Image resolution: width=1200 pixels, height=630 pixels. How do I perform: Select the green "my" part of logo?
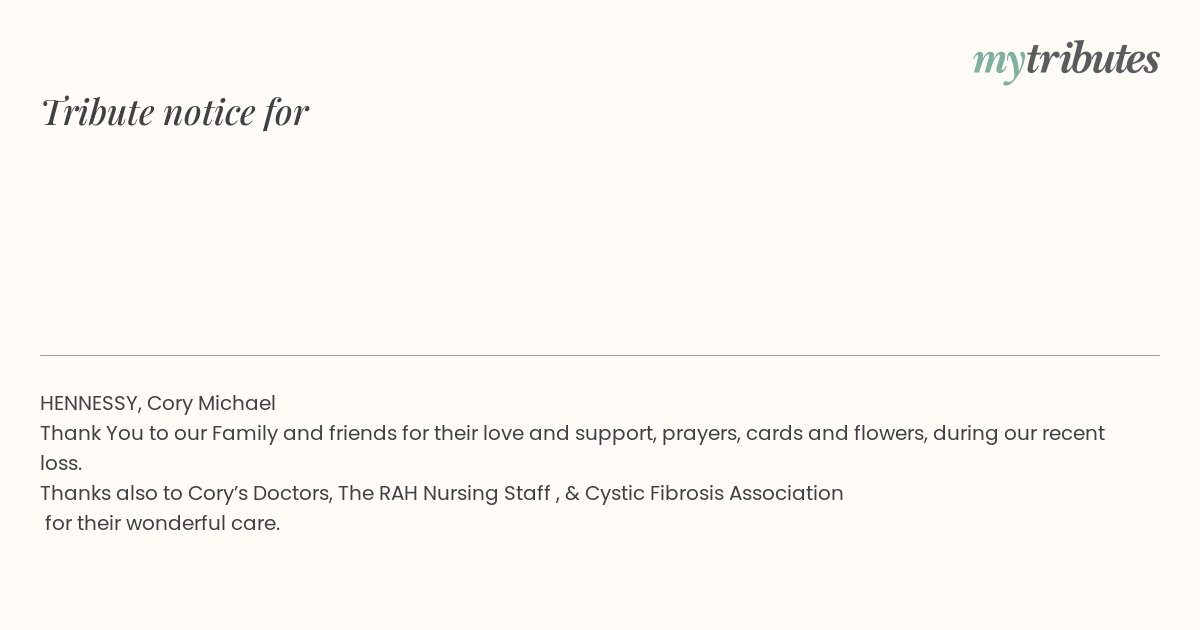point(998,64)
